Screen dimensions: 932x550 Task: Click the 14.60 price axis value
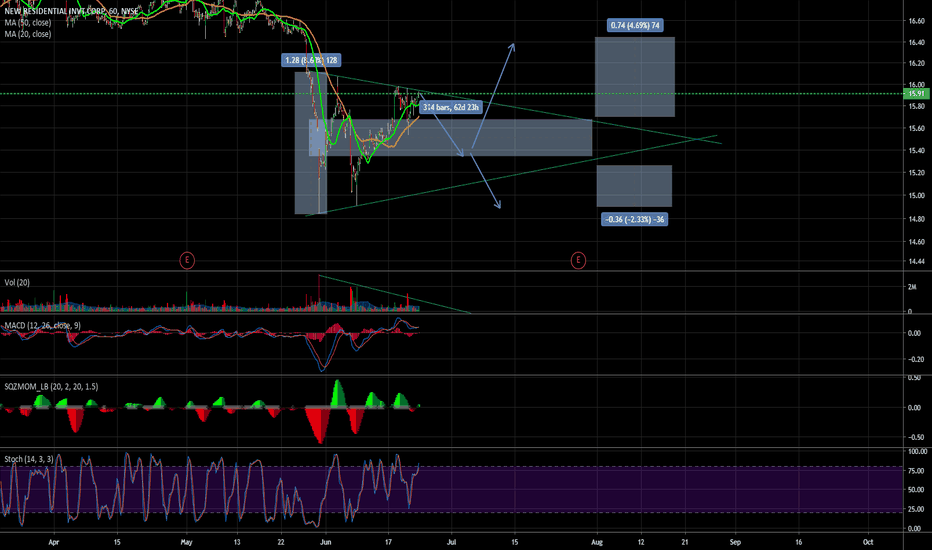(916, 242)
